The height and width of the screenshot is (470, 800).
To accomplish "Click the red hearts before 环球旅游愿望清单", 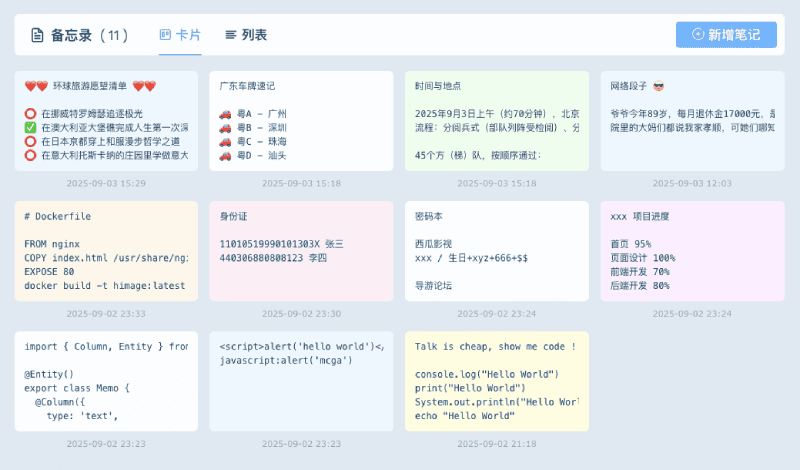I will pyautogui.click(x=35, y=86).
